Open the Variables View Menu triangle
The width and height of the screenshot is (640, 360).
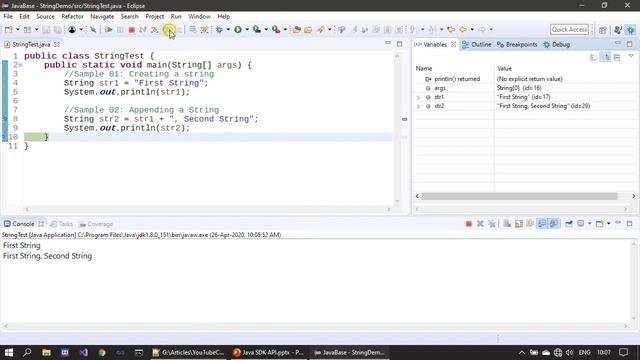click(x=631, y=56)
